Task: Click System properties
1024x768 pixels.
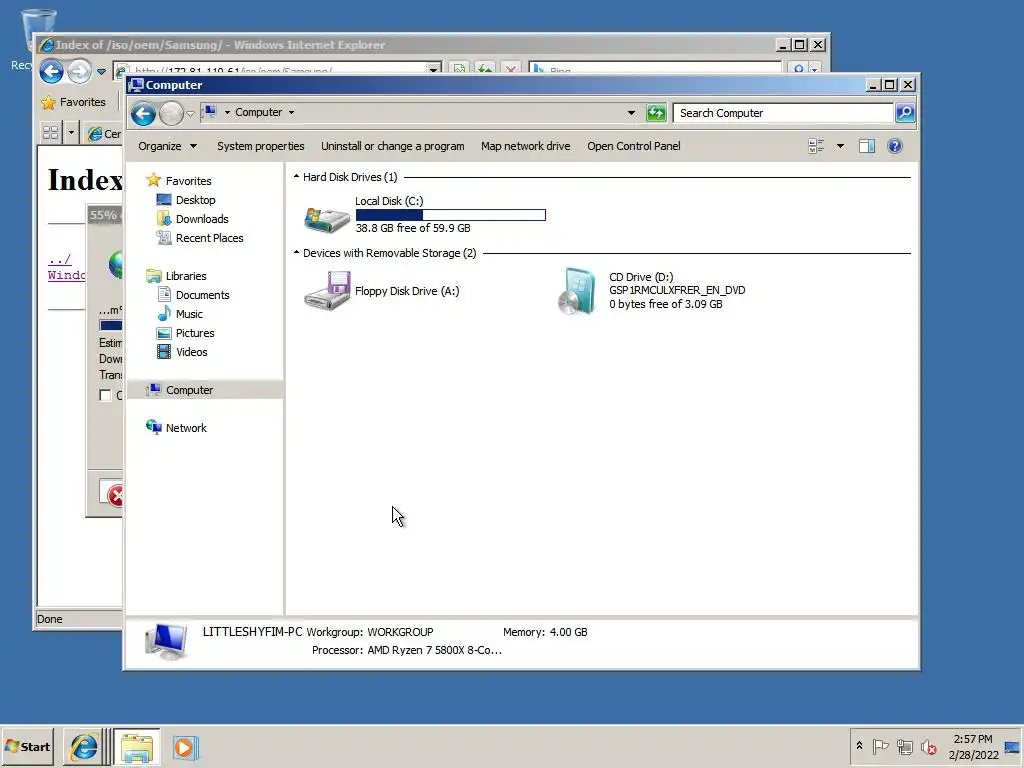Action: 261,146
